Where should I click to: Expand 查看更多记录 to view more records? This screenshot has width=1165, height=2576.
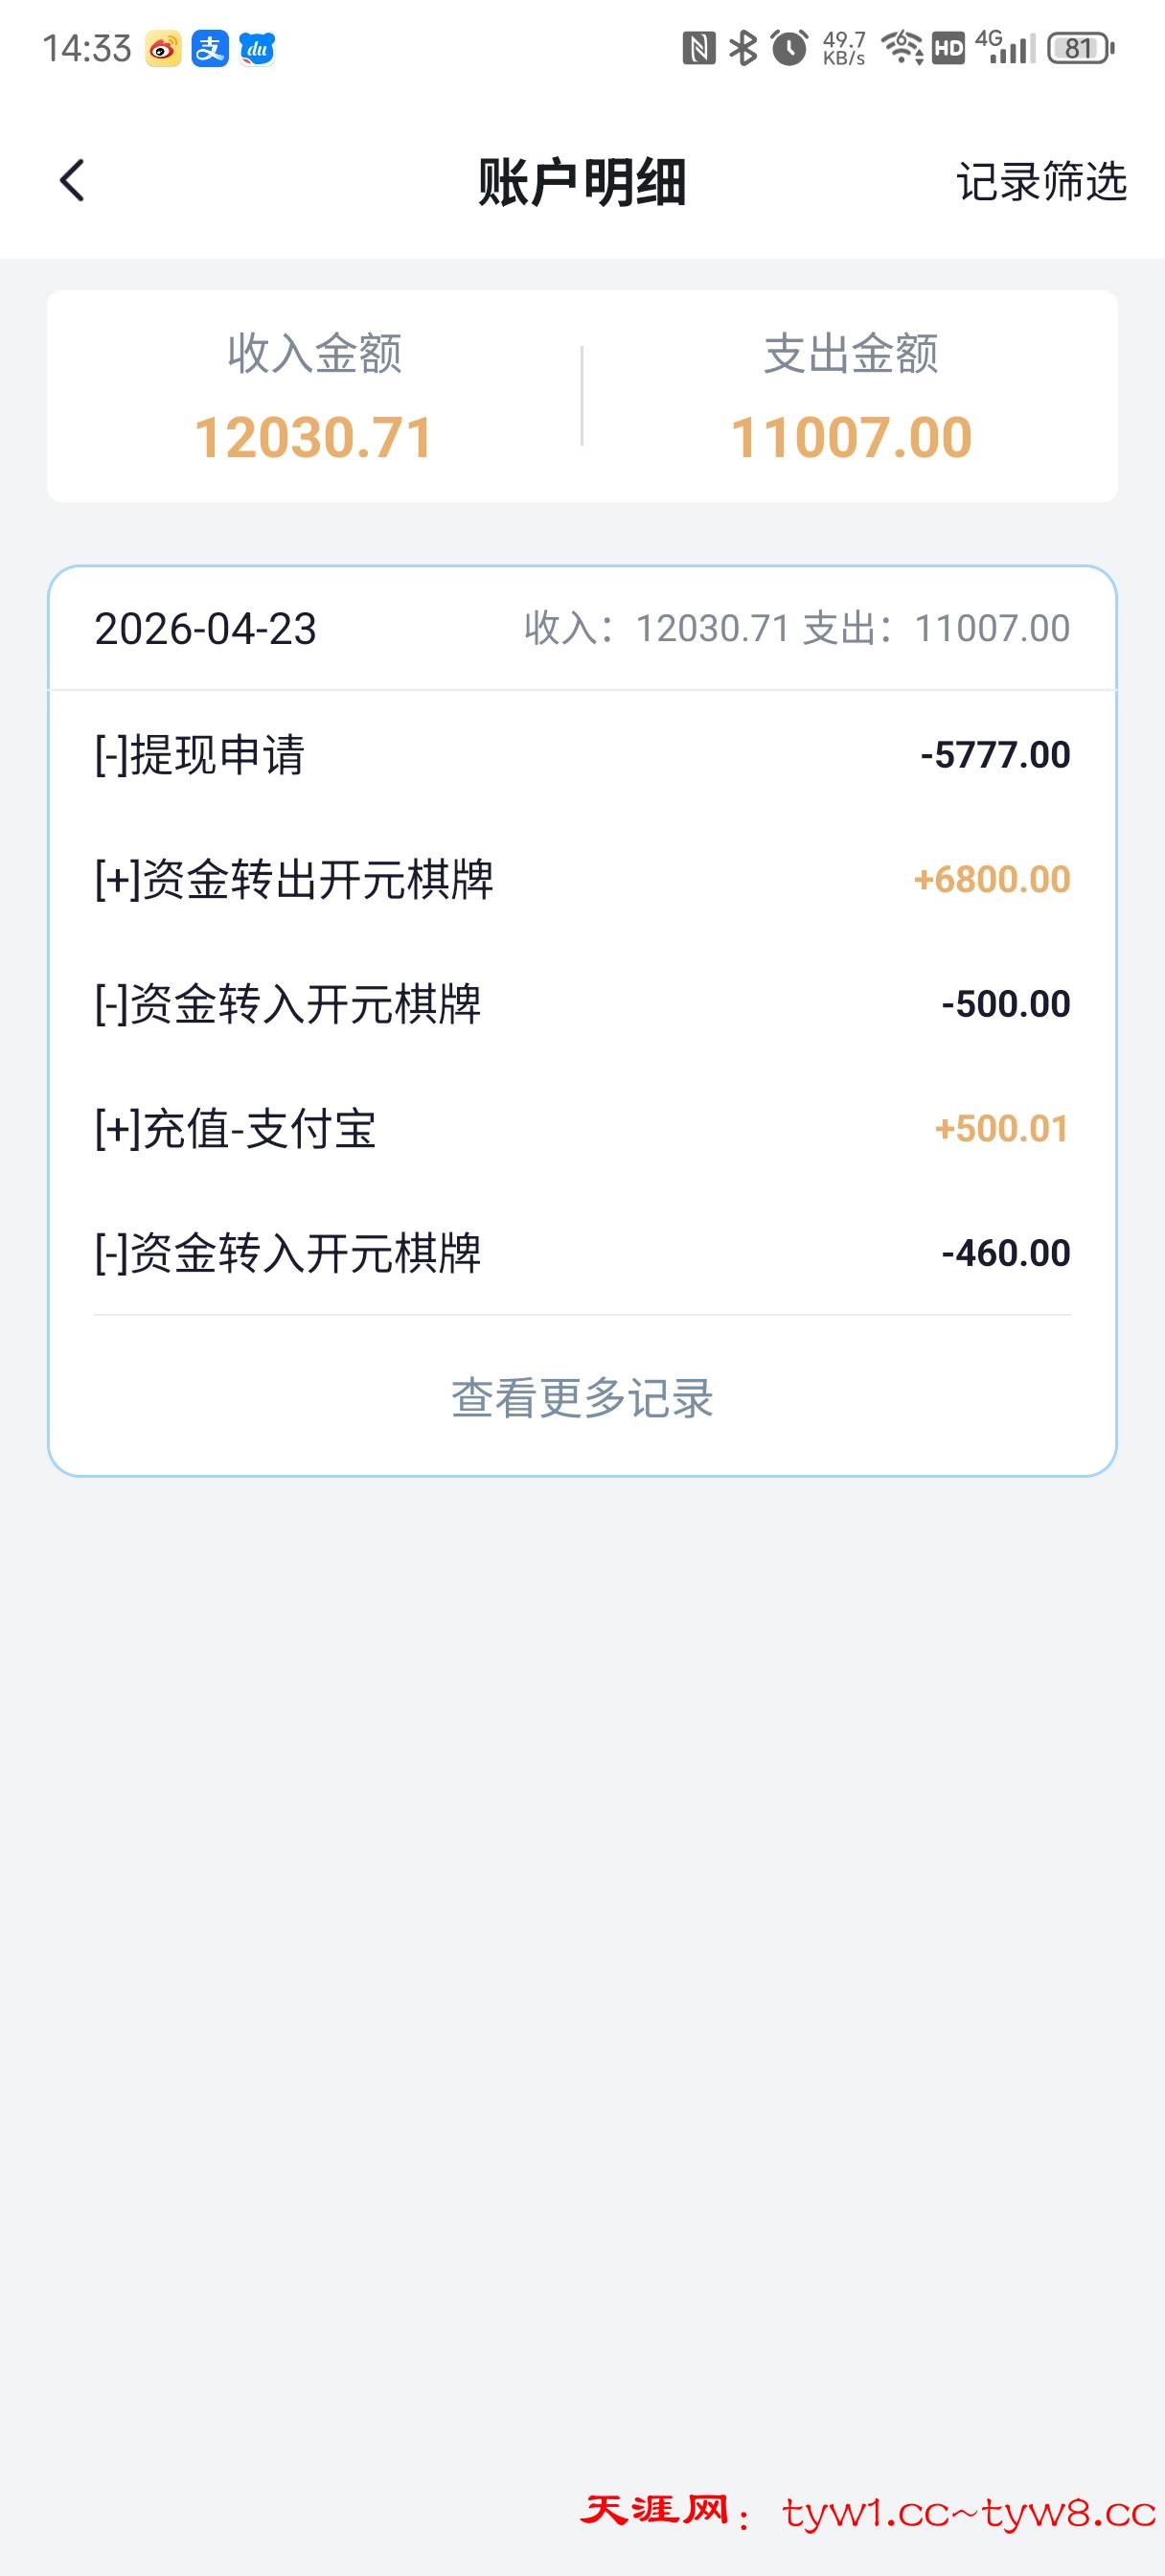pos(582,1398)
